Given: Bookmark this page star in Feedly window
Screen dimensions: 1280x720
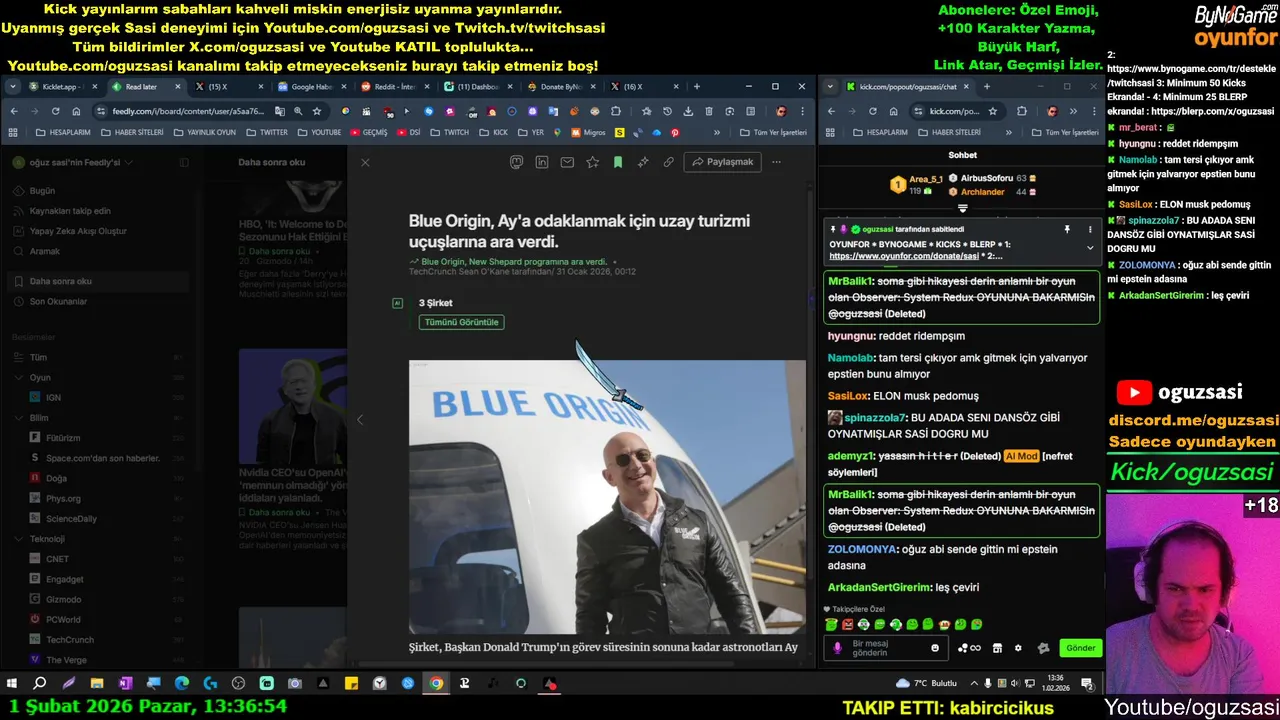Looking at the screenshot, I should (317, 111).
